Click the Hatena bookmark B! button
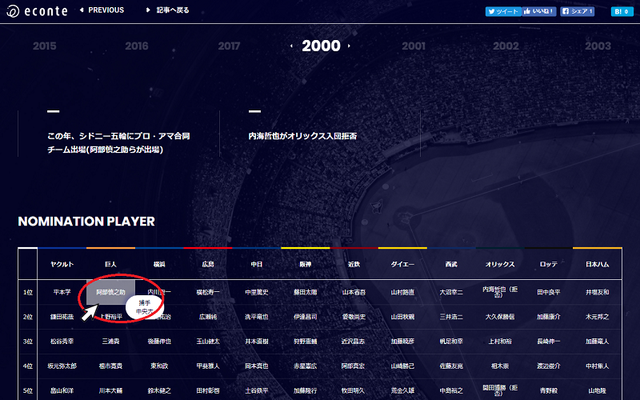640x400 pixels. [x=622, y=11]
